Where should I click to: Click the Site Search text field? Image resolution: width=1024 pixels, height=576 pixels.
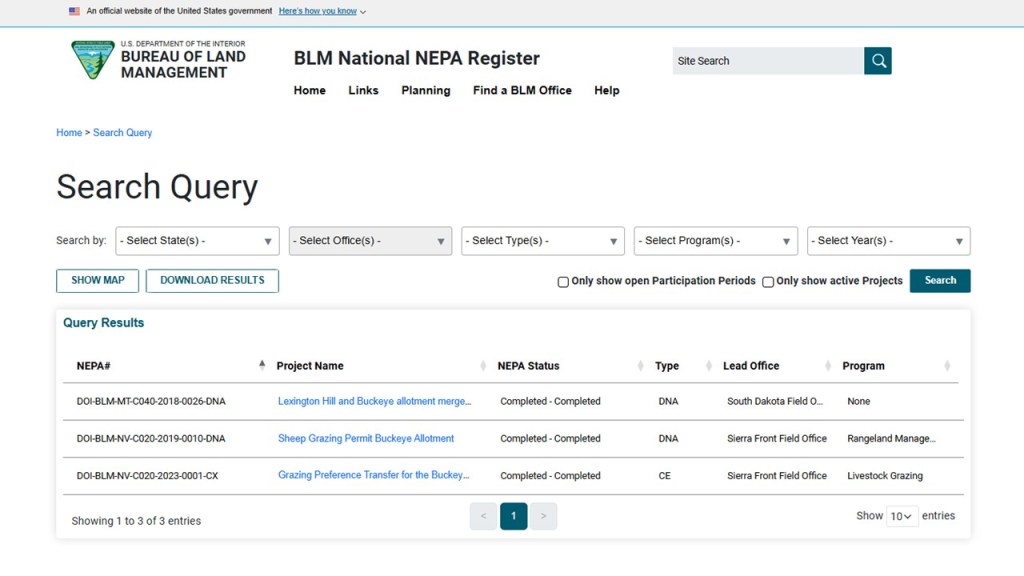tap(767, 61)
